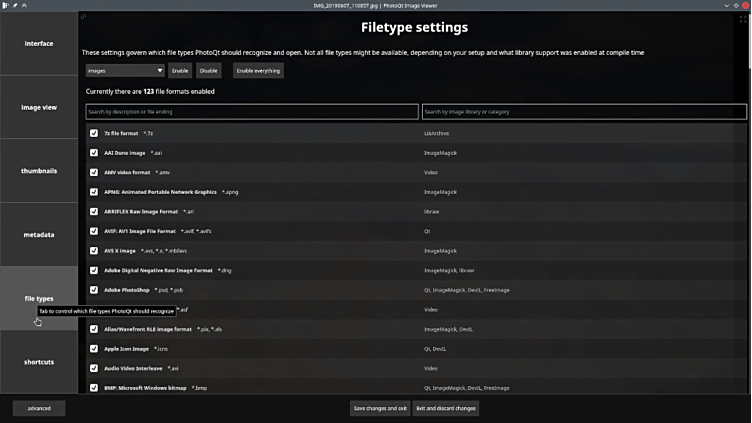
Task: Toggle the 7z file format checkbox
Action: [94, 133]
